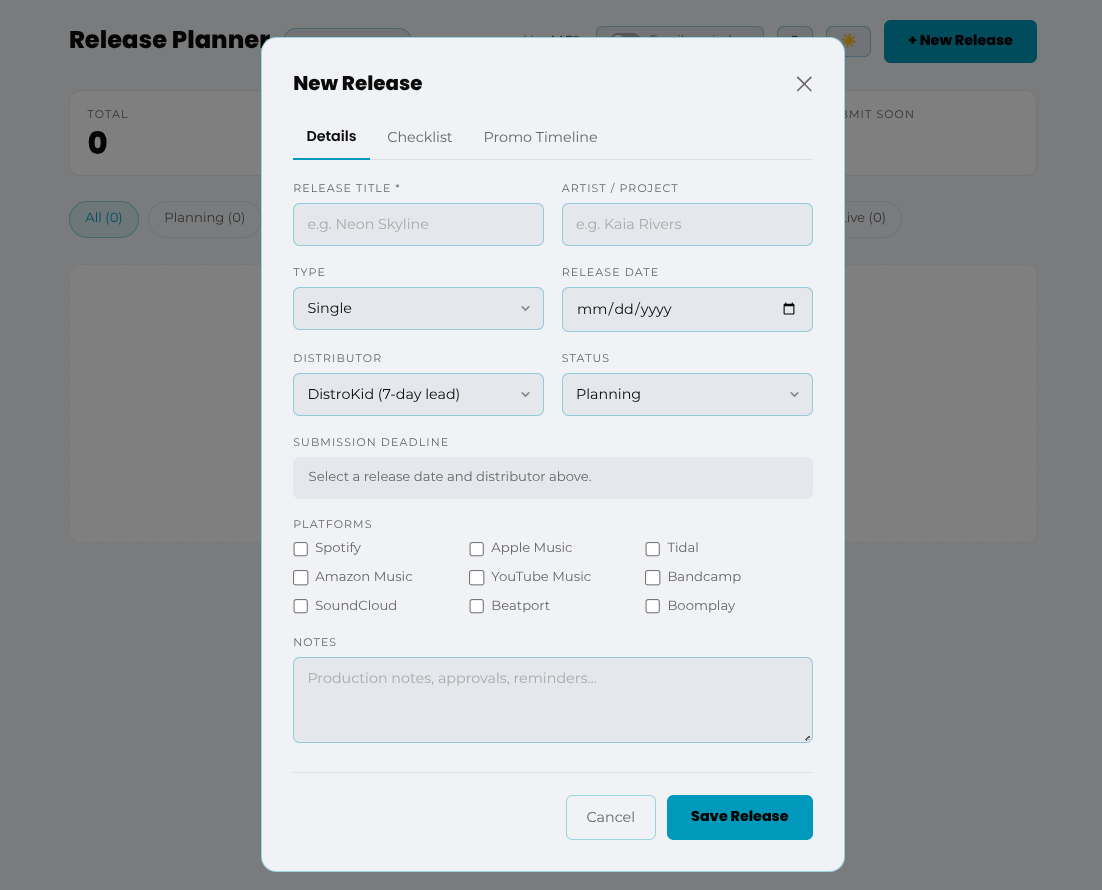Screen dimensions: 1102x890
Task: Focus the Release Date input
Action: (x=687, y=309)
